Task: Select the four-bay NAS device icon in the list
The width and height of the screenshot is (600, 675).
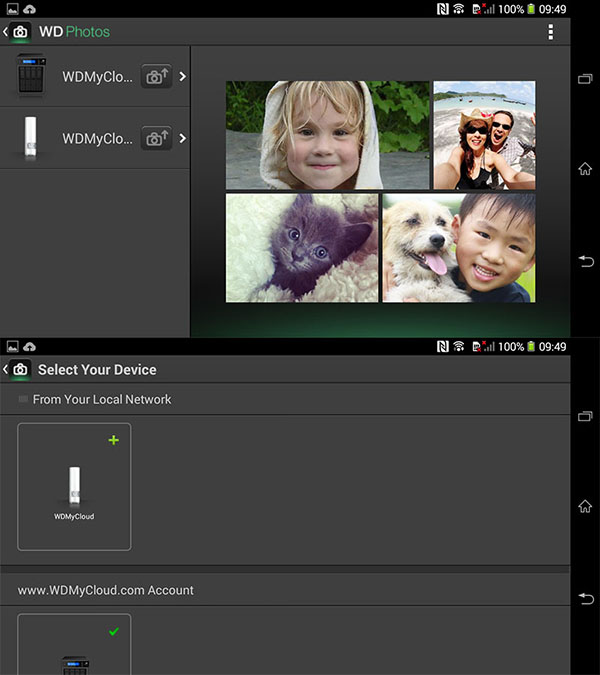Action: (31, 74)
